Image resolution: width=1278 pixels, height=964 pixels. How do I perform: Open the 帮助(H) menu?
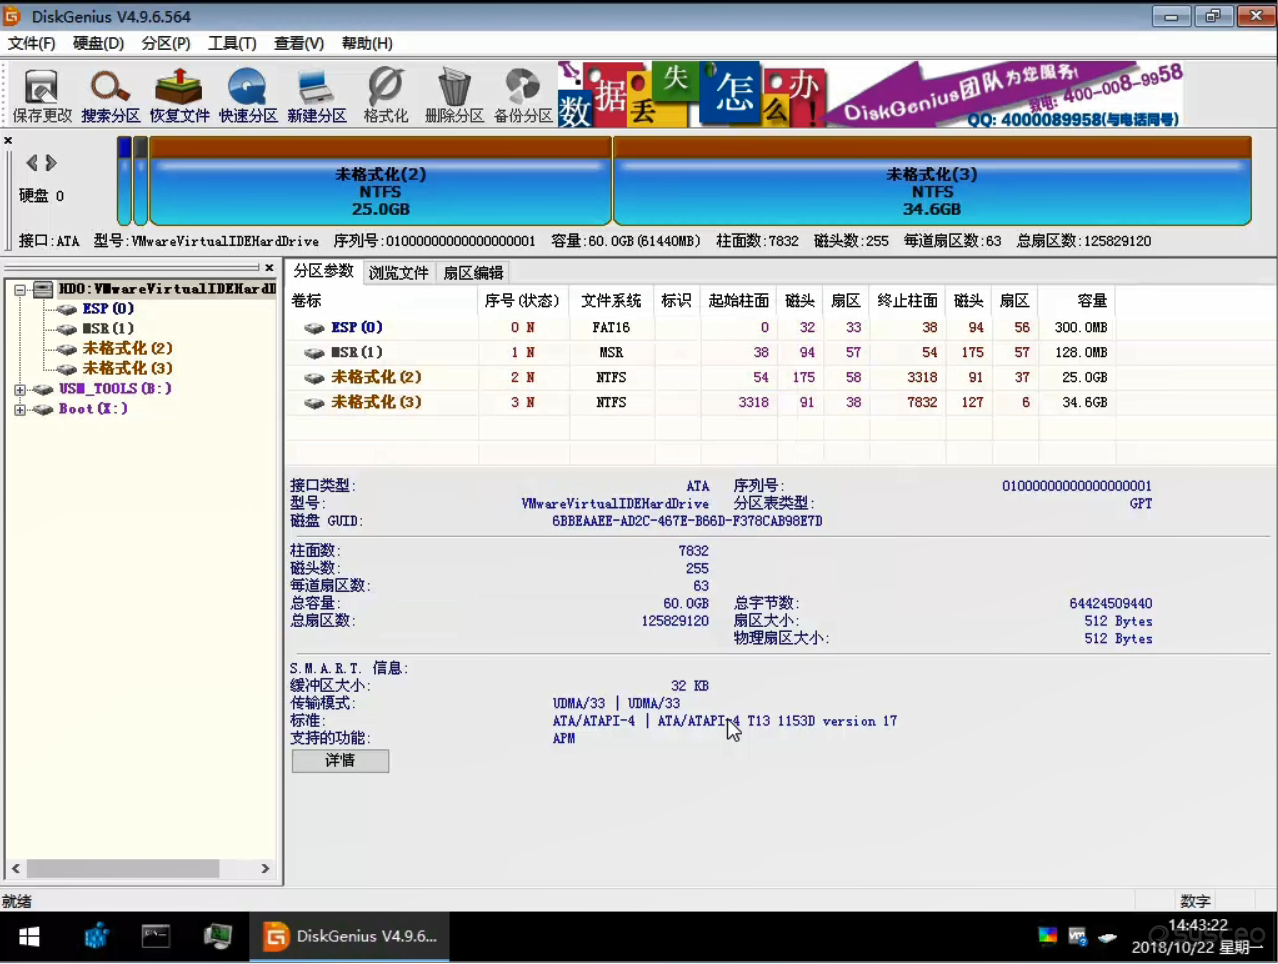[x=367, y=43]
